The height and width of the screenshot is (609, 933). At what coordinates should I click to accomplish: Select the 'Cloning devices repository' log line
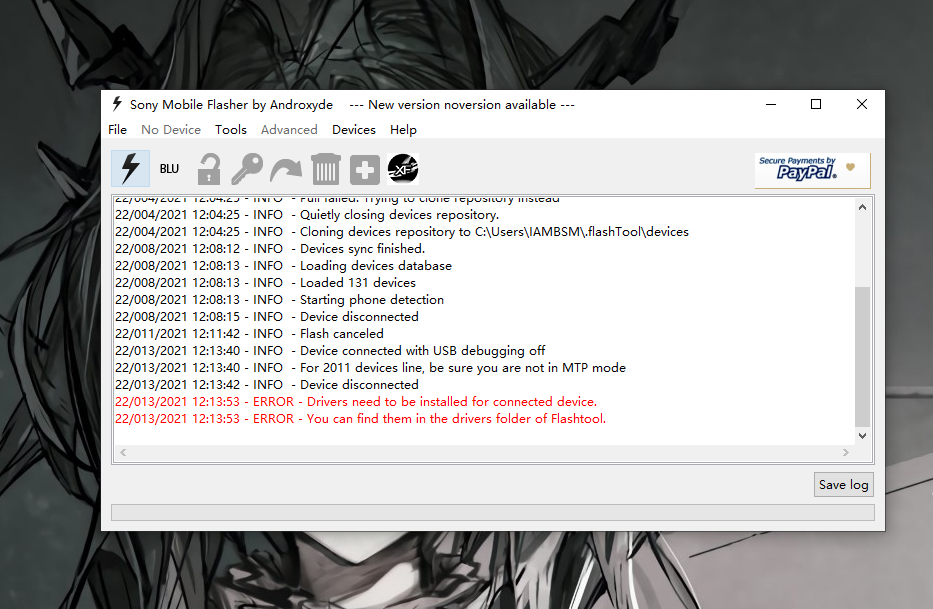402,232
